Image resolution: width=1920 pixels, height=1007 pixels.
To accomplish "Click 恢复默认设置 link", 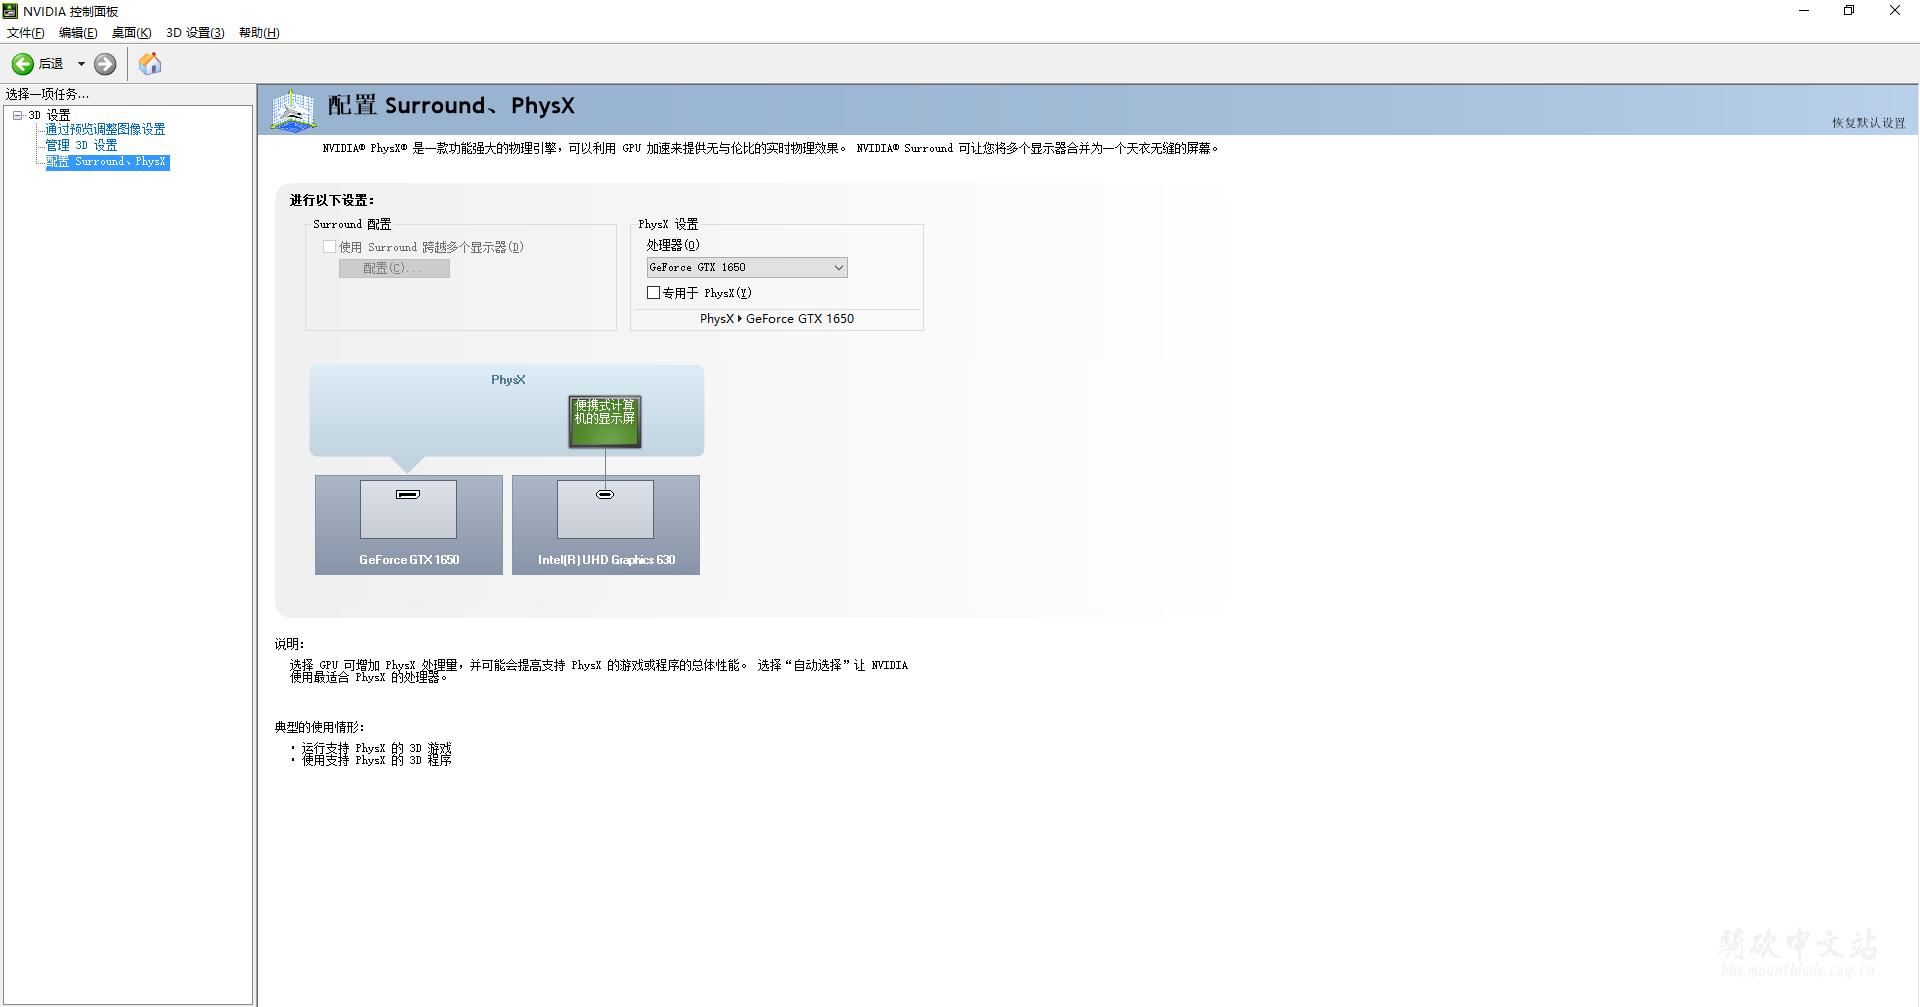I will [1868, 123].
